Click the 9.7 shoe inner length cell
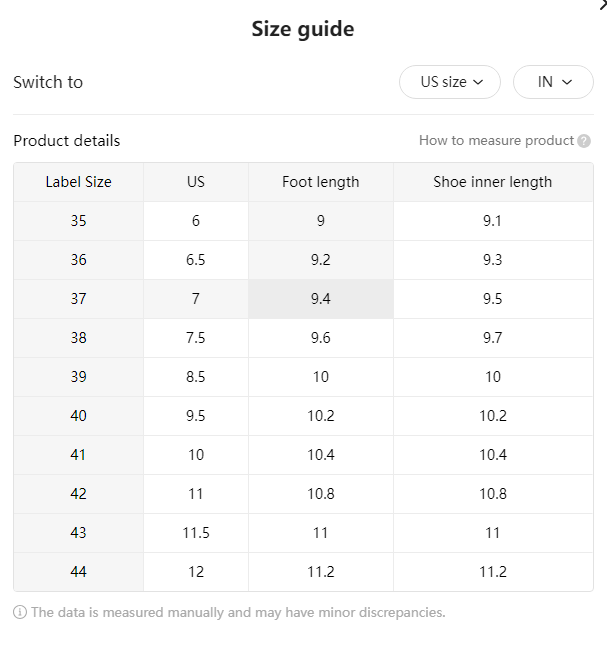 click(x=493, y=338)
